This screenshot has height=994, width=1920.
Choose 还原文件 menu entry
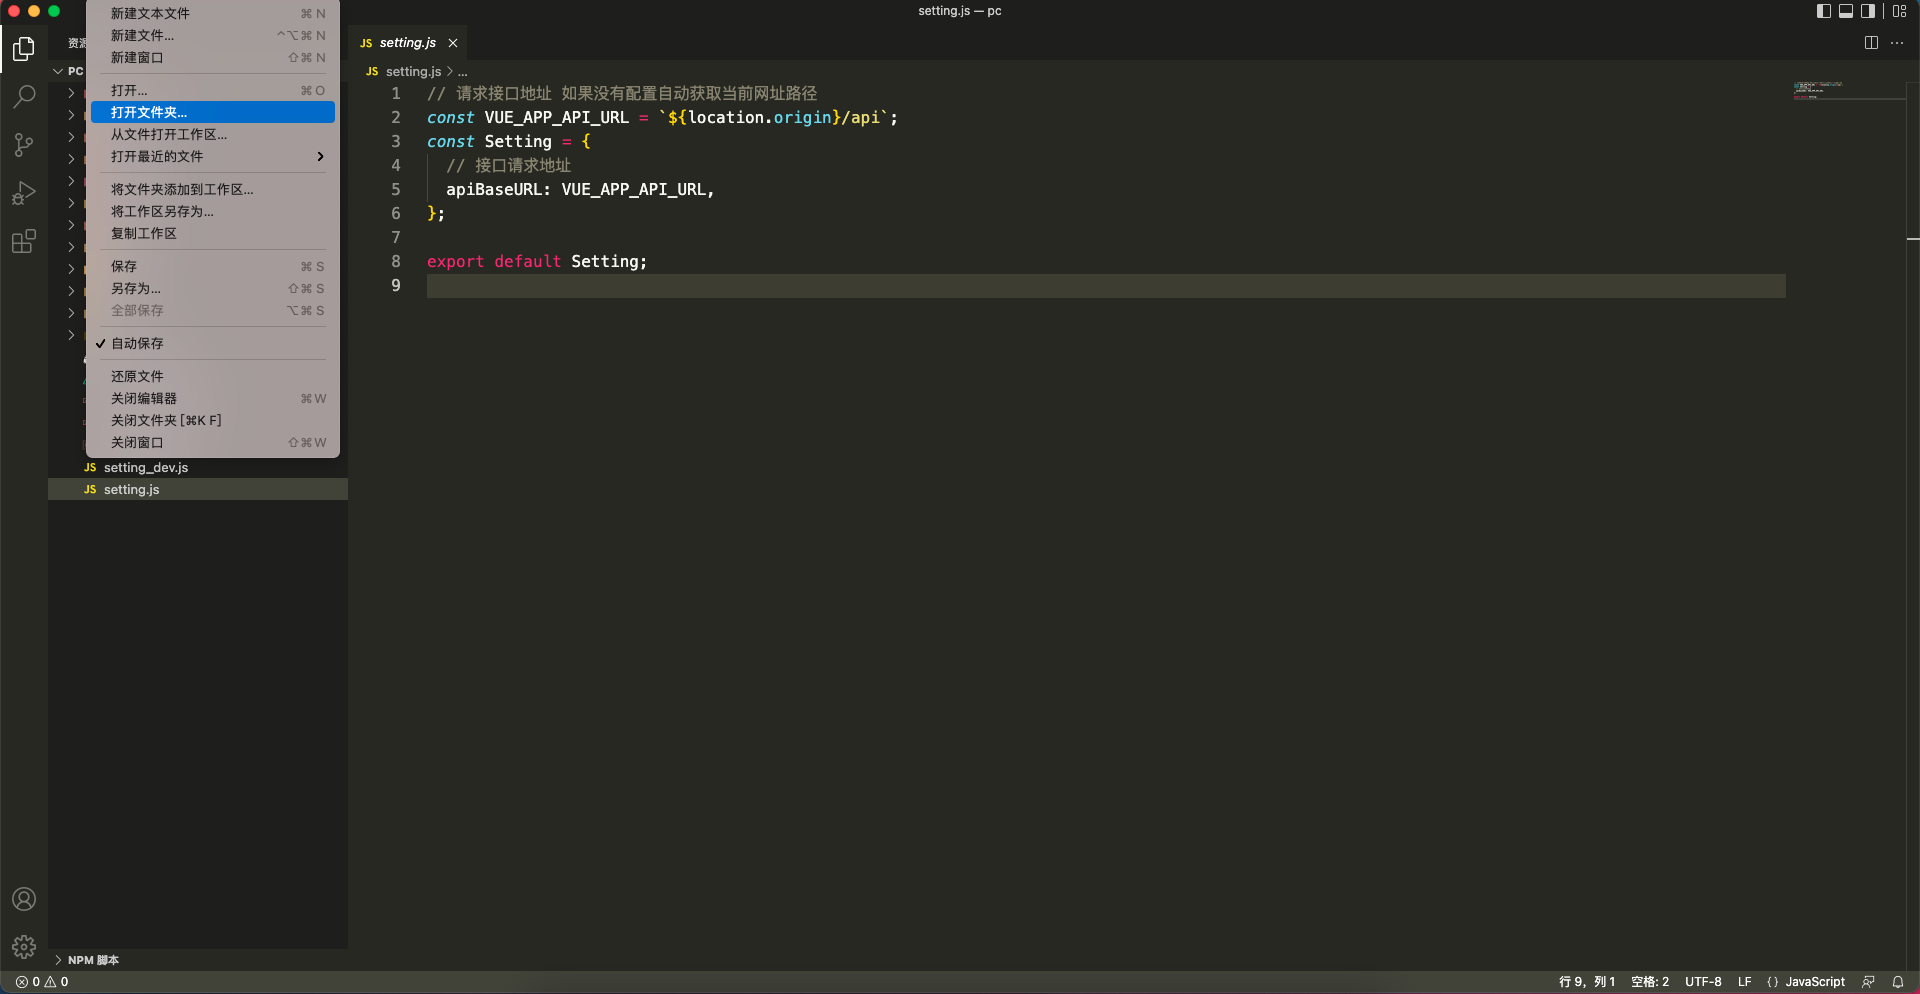tap(211, 376)
